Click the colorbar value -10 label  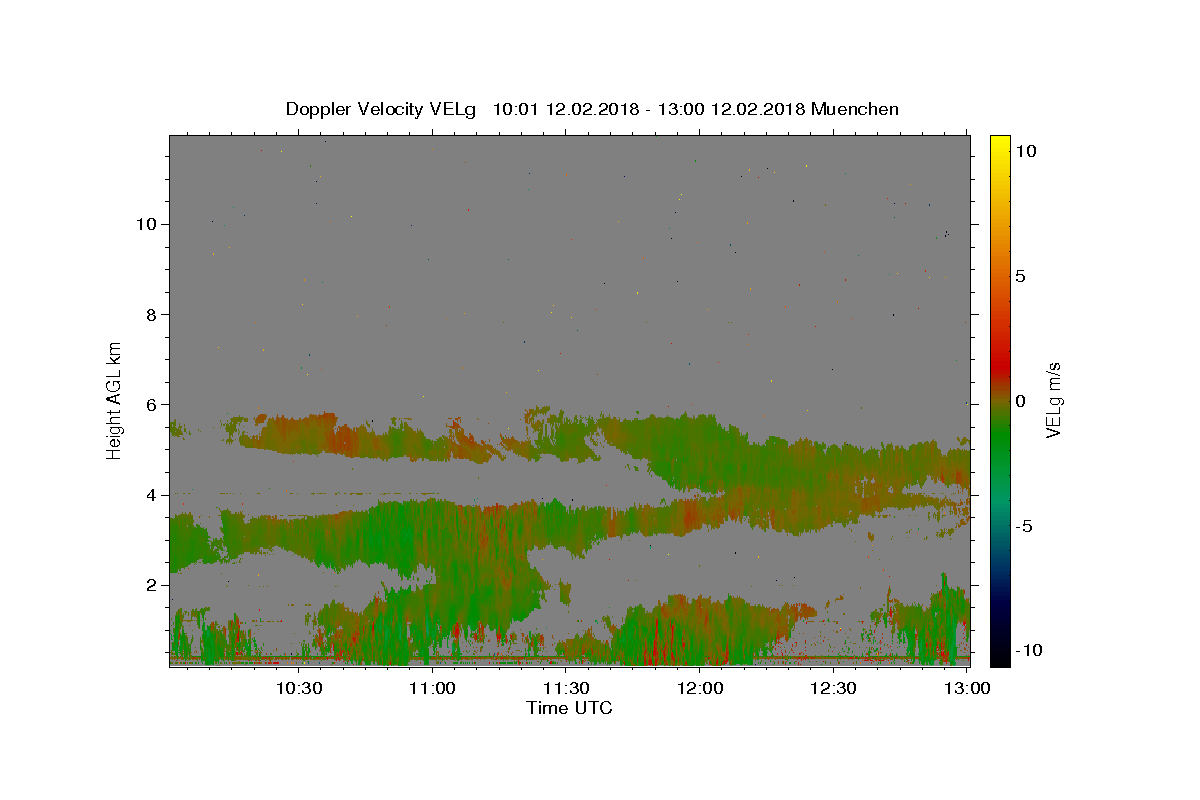1029,650
